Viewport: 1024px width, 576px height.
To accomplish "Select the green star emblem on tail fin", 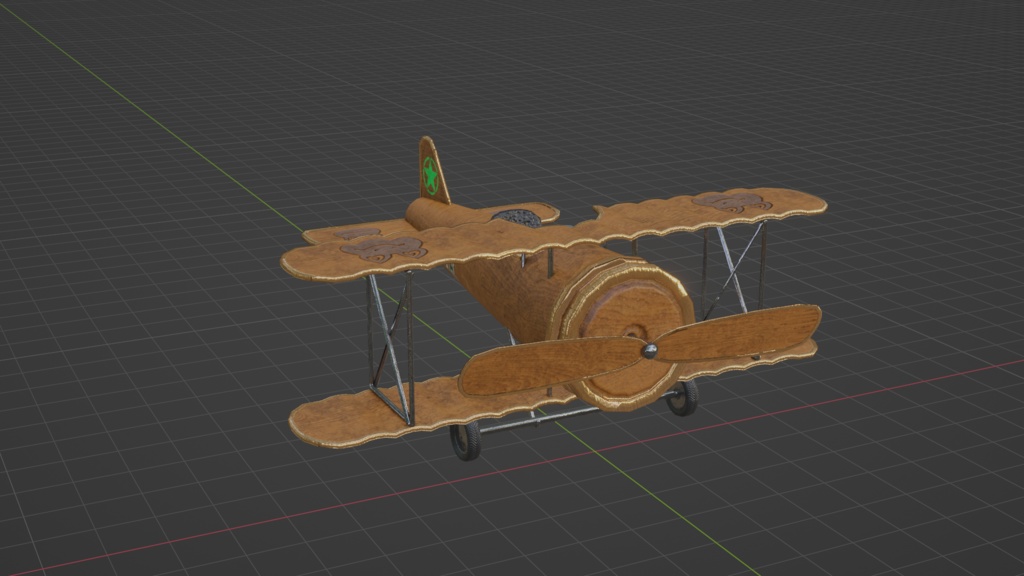I will coord(430,176).
